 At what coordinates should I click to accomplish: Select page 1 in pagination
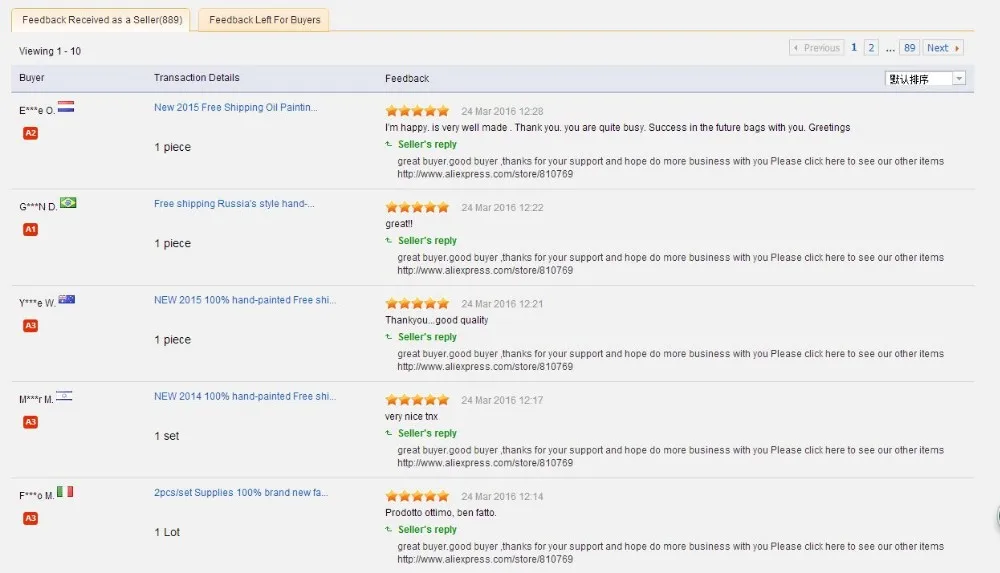coord(854,48)
